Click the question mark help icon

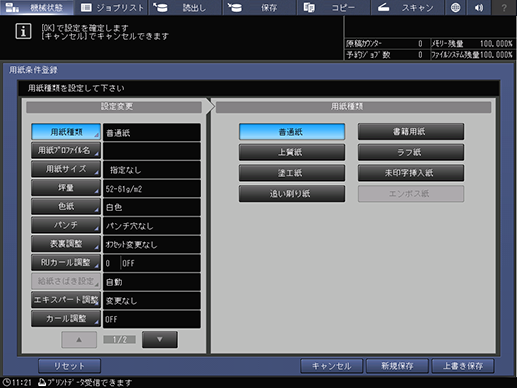coord(504,7)
